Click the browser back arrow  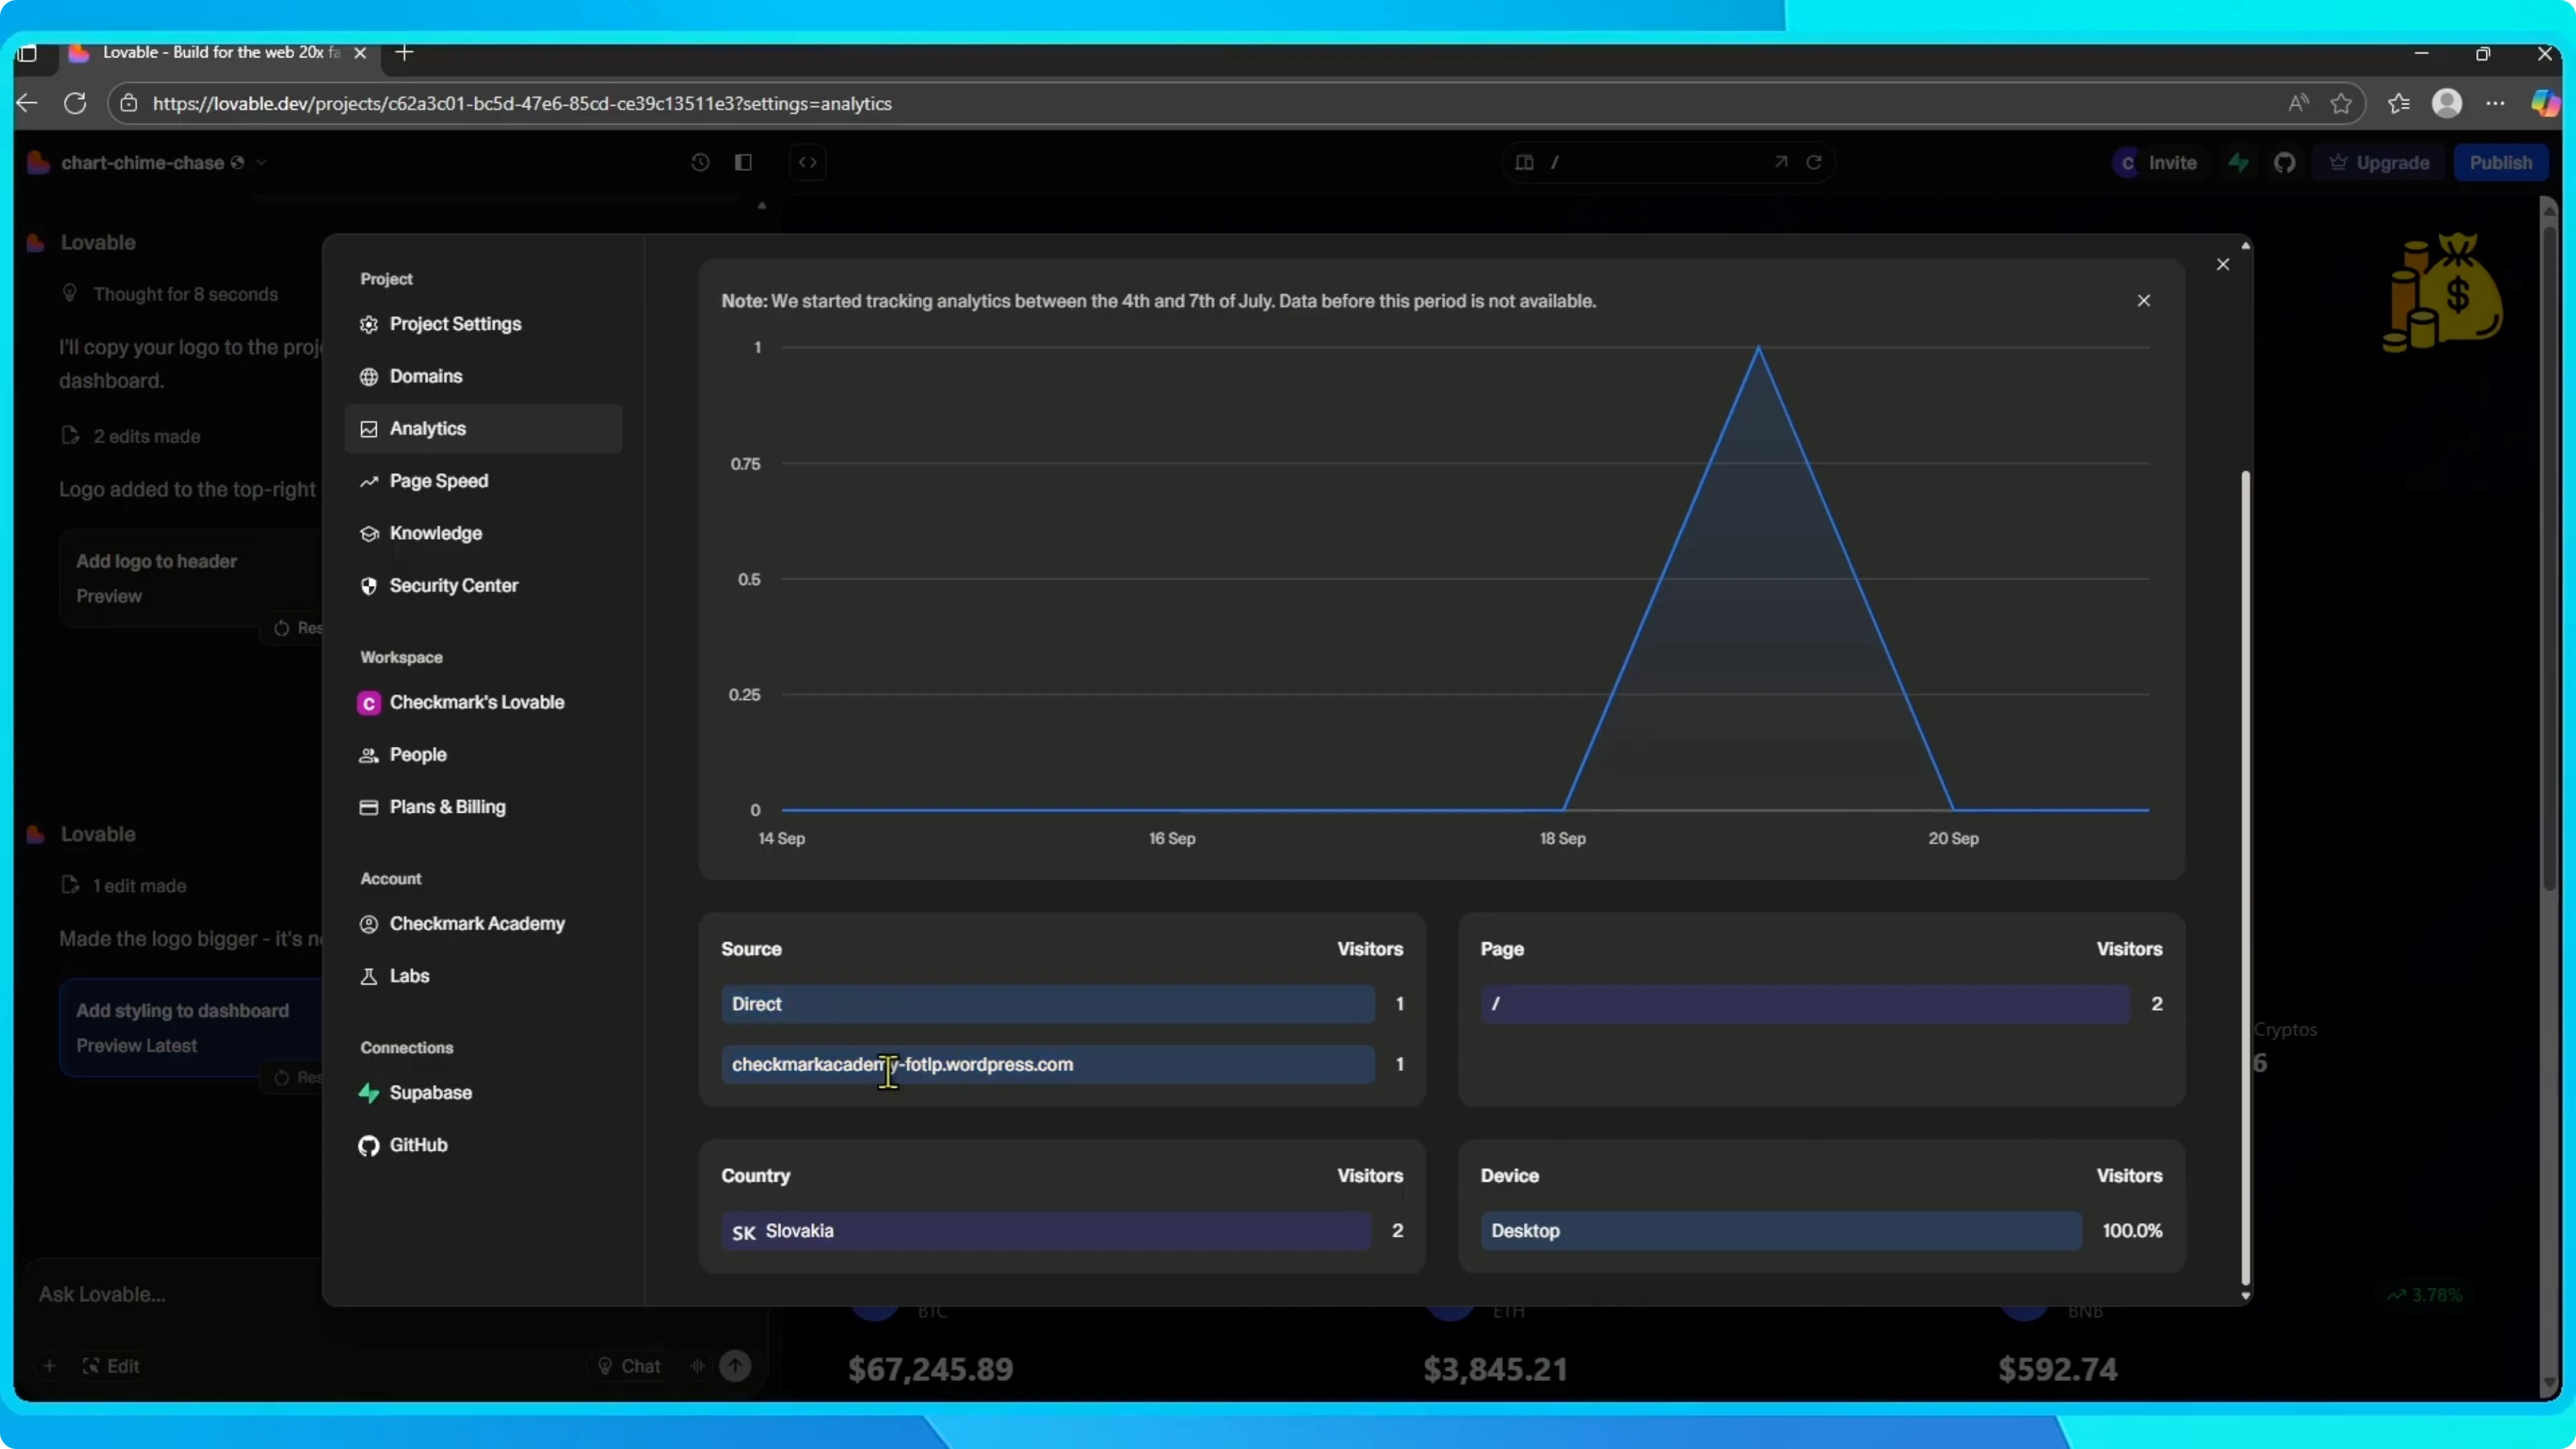[x=27, y=103]
